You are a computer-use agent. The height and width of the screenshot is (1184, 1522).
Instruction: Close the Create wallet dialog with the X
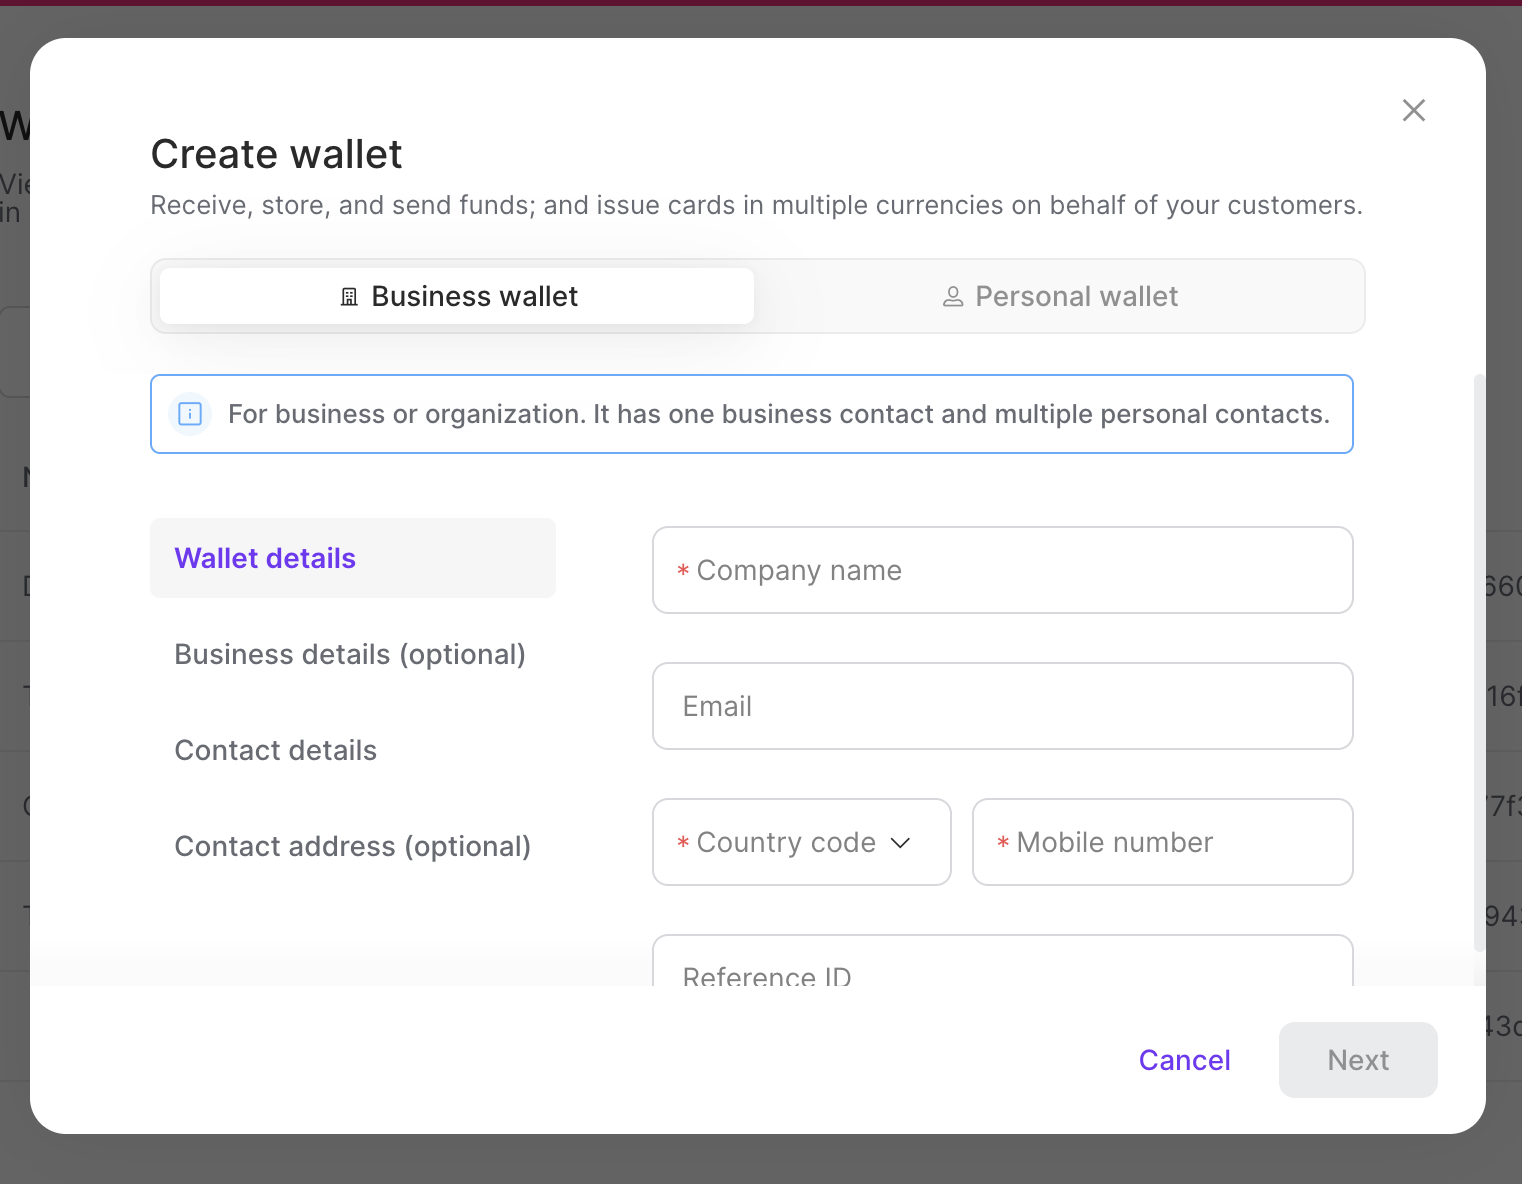click(1413, 110)
